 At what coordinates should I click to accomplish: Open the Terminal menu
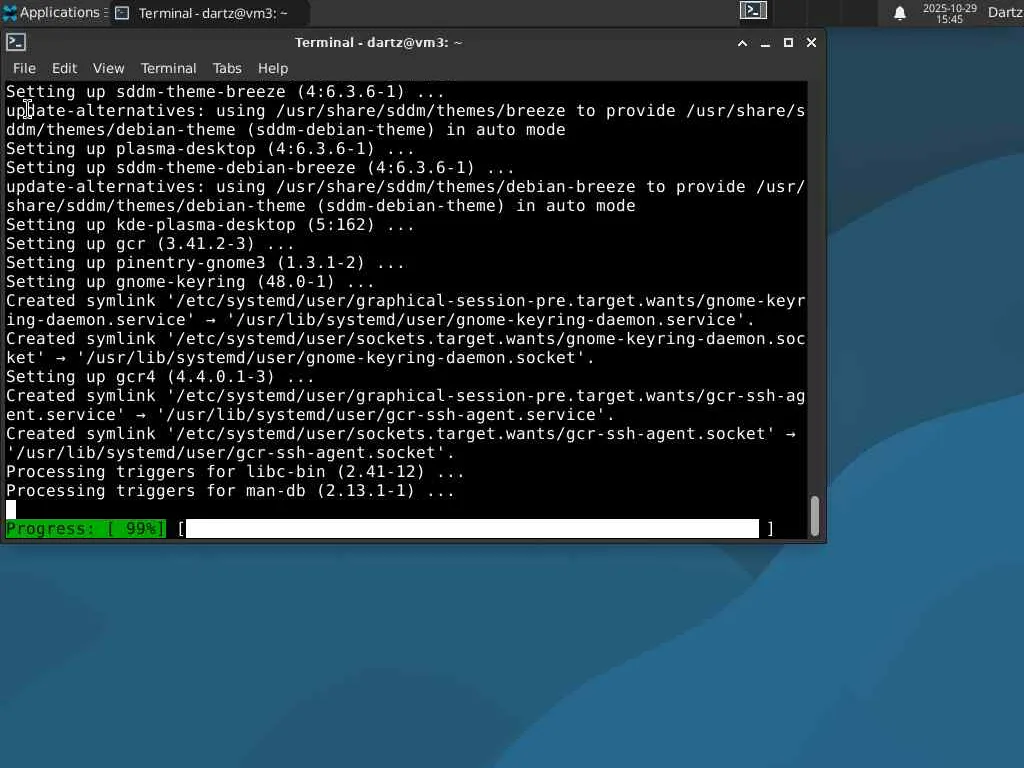click(168, 68)
